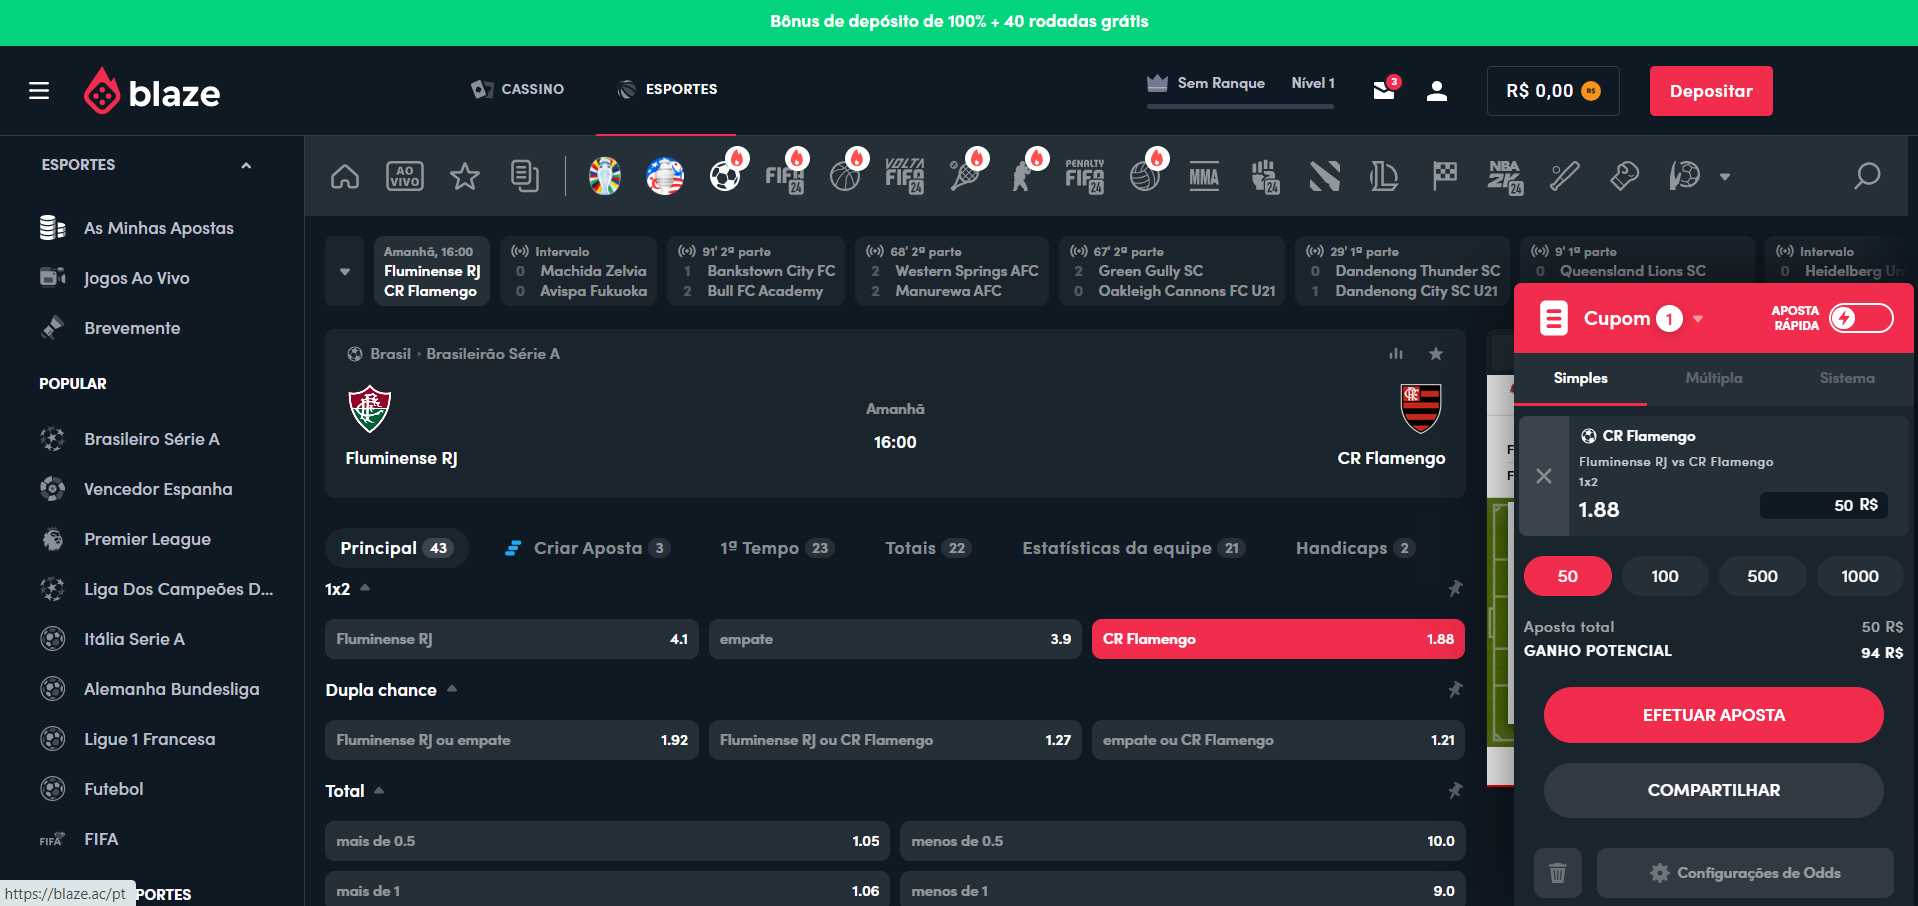Select the Copa America trophy icon

pyautogui.click(x=665, y=177)
